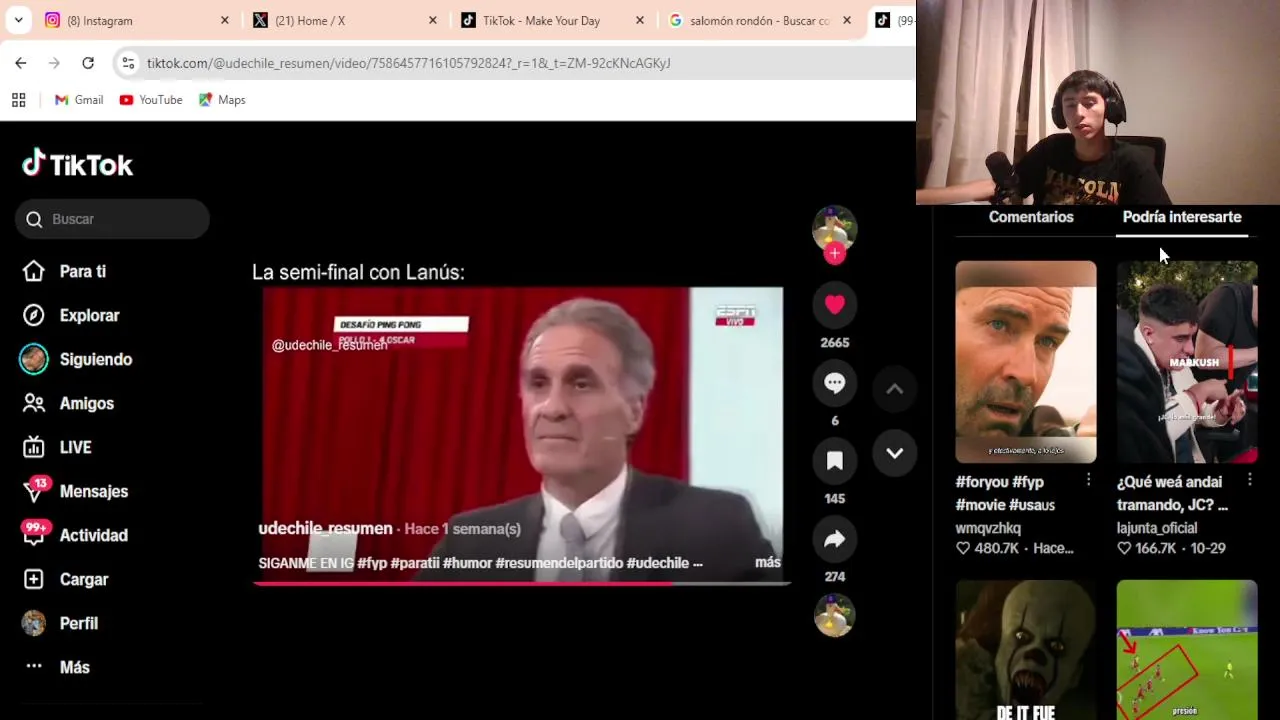Viewport: 1280px width, 720px height.
Task: Click browser forward button
Action: click(x=54, y=63)
